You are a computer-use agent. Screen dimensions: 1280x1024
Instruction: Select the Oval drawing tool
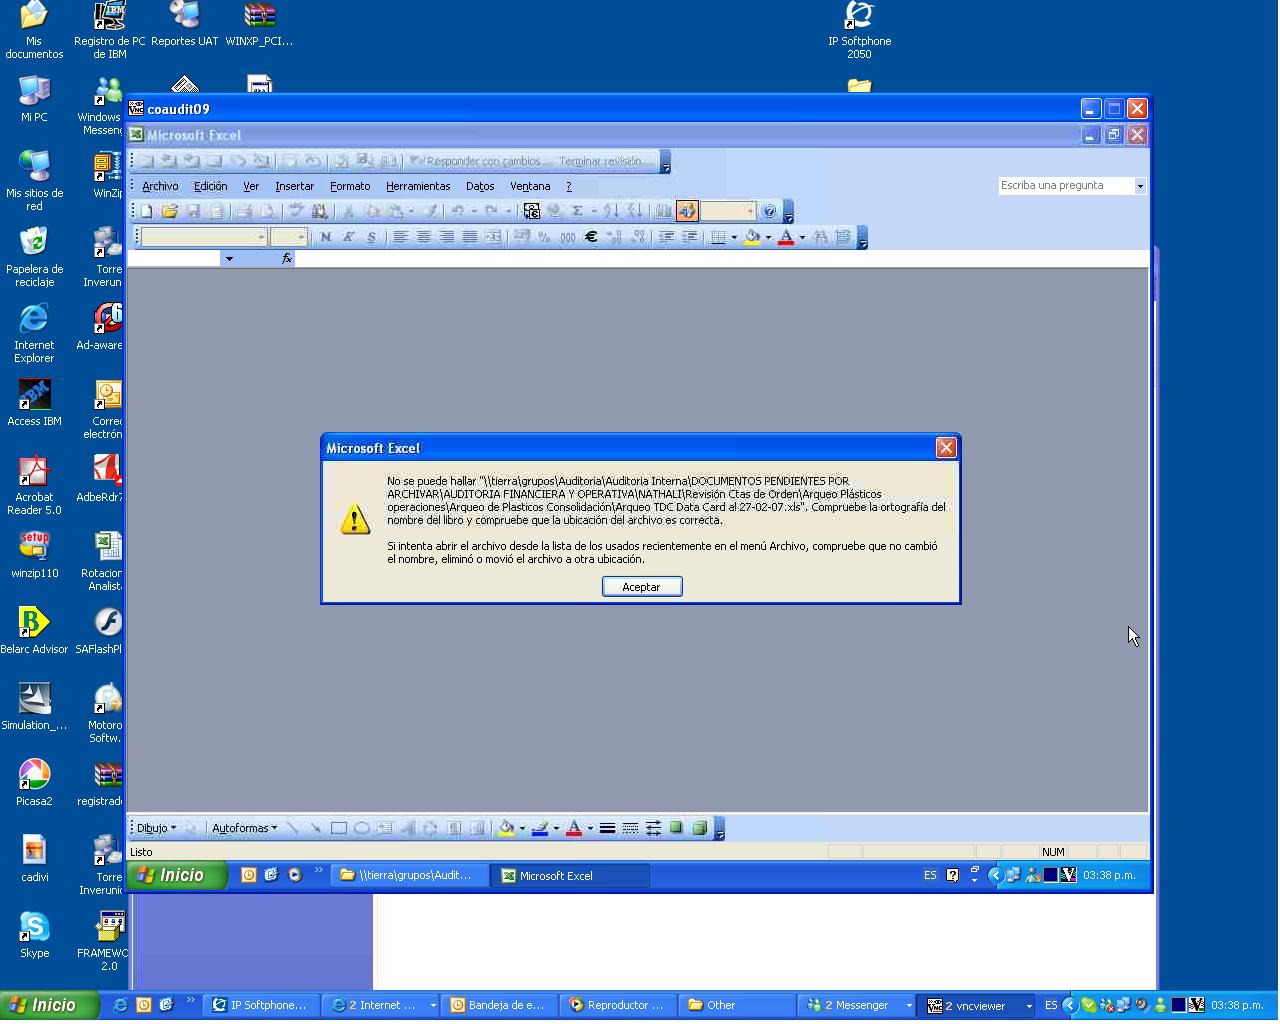click(362, 828)
